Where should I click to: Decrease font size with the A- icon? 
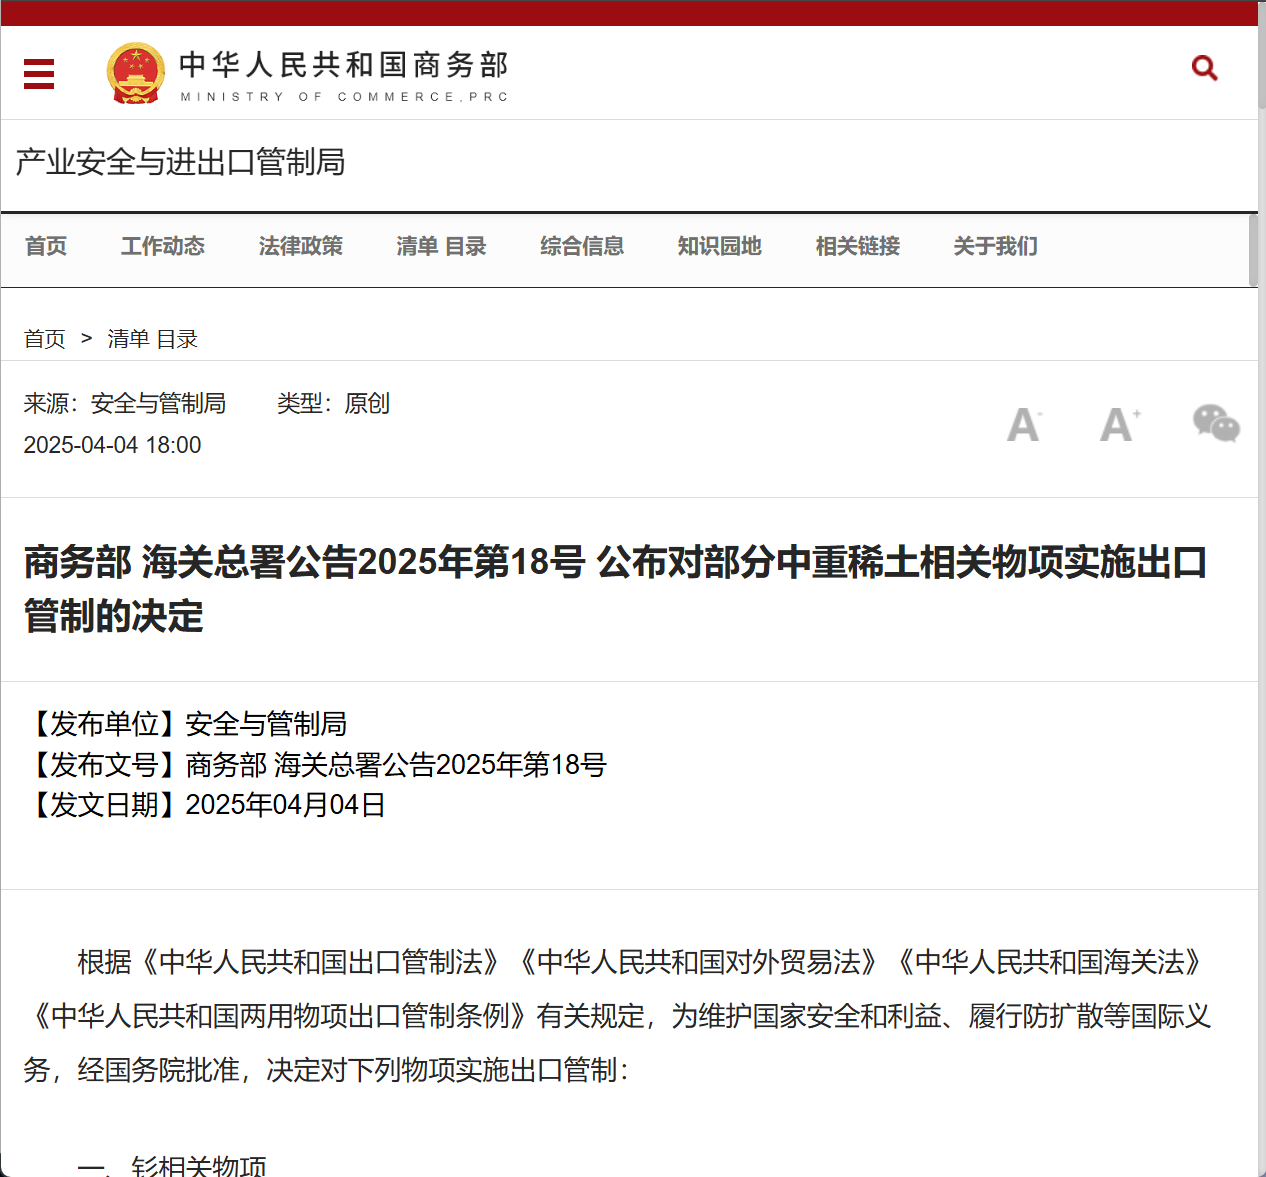pos(1024,425)
